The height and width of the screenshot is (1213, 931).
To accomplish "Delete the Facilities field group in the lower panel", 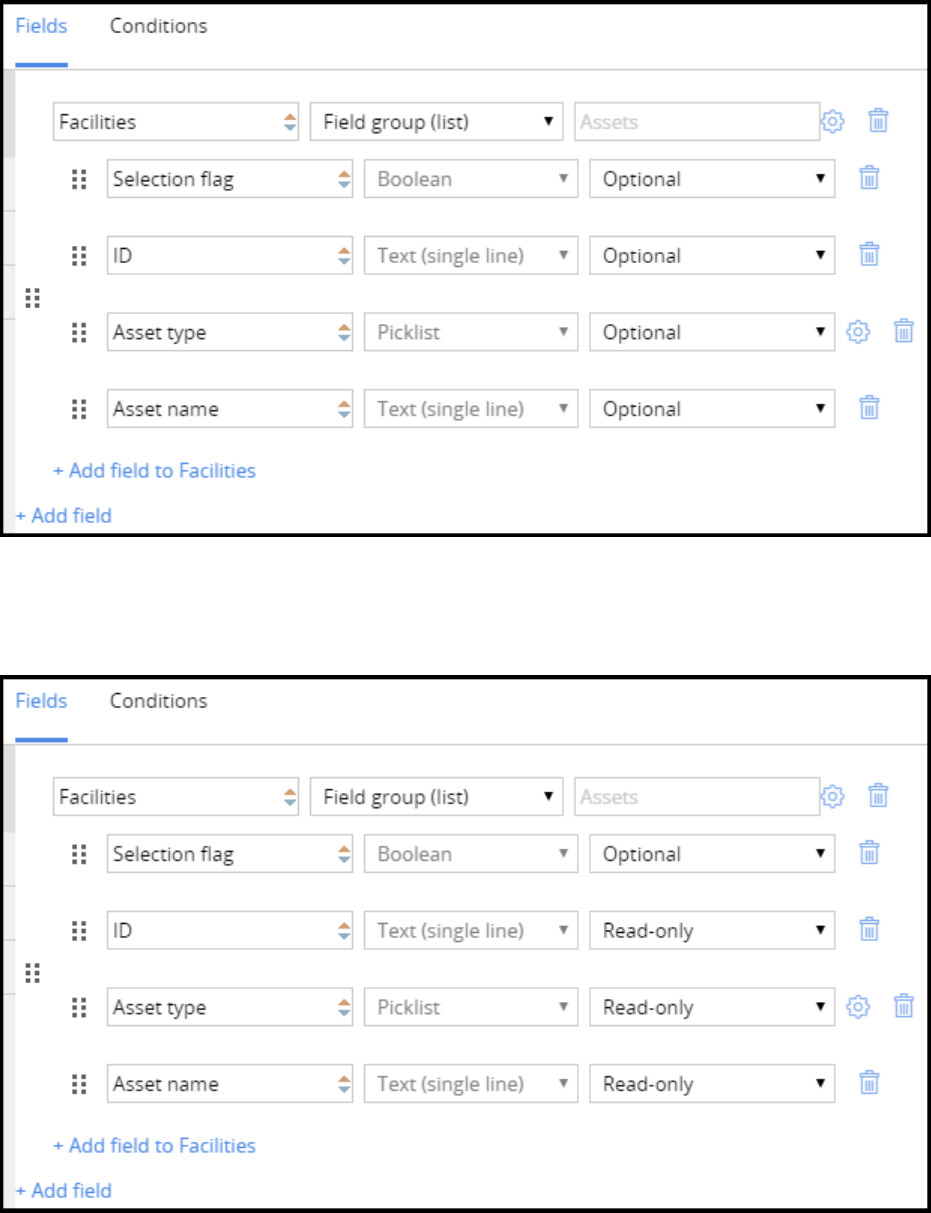I will click(878, 796).
